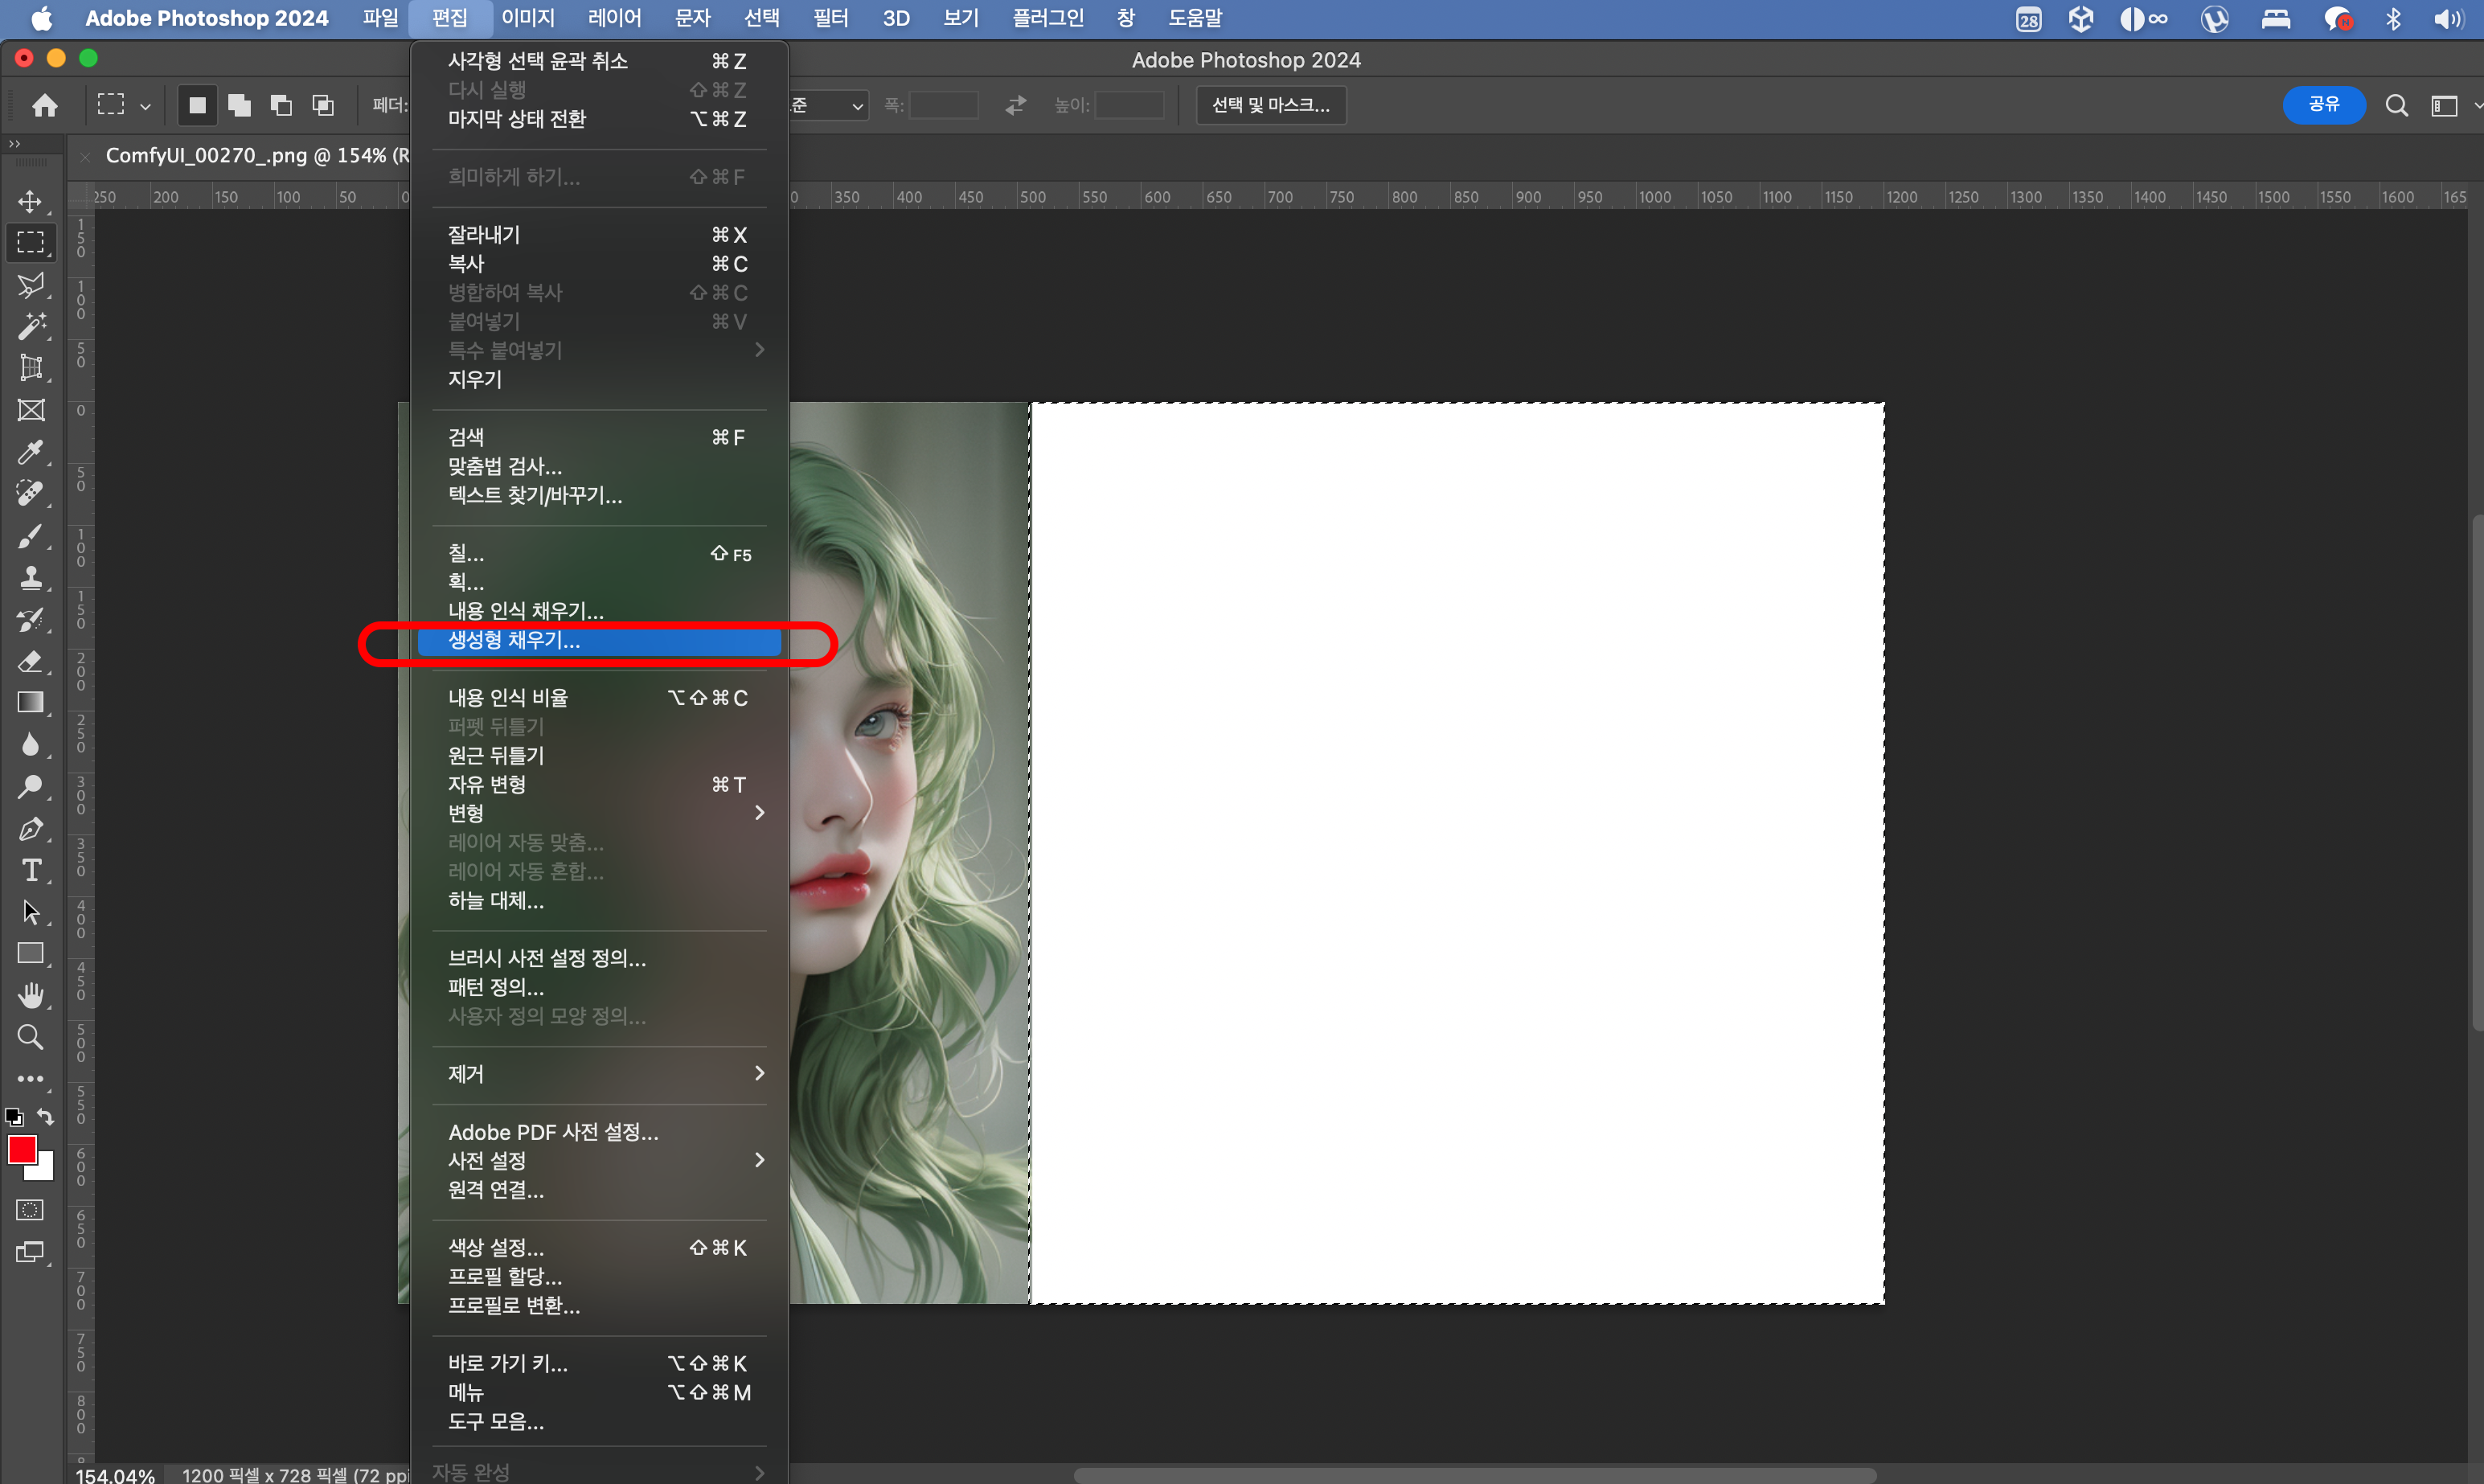Select the Brush tool
This screenshot has width=2484, height=1484.
click(30, 536)
